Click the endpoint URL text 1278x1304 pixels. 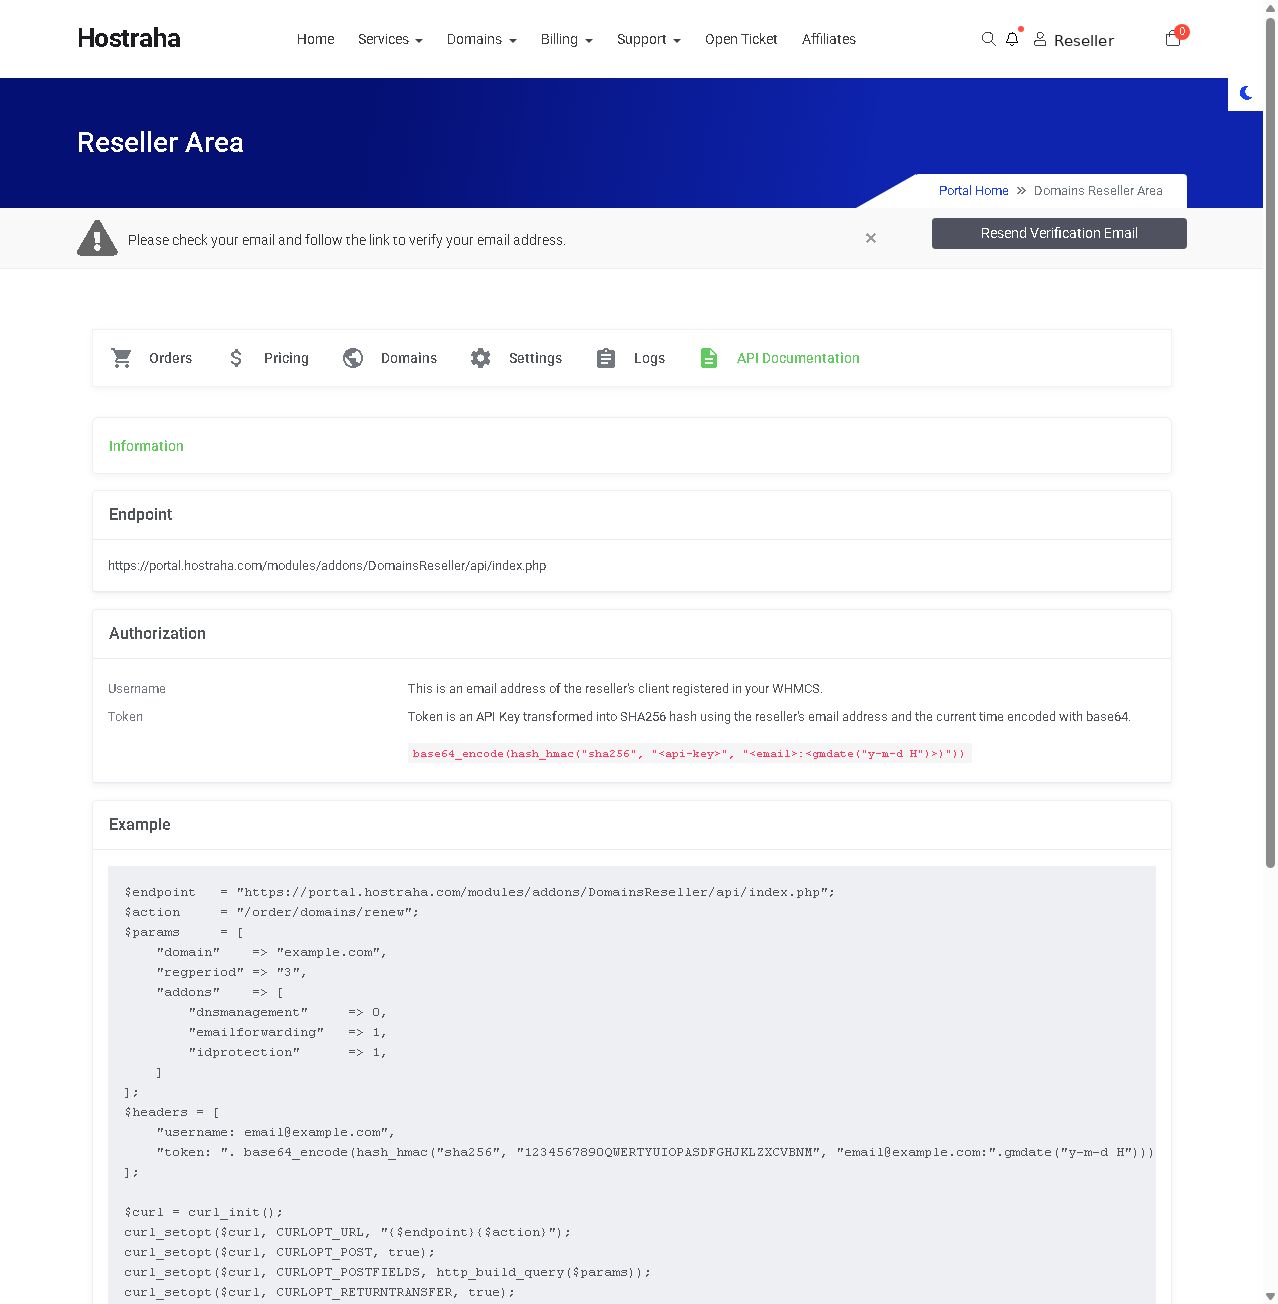tap(327, 566)
